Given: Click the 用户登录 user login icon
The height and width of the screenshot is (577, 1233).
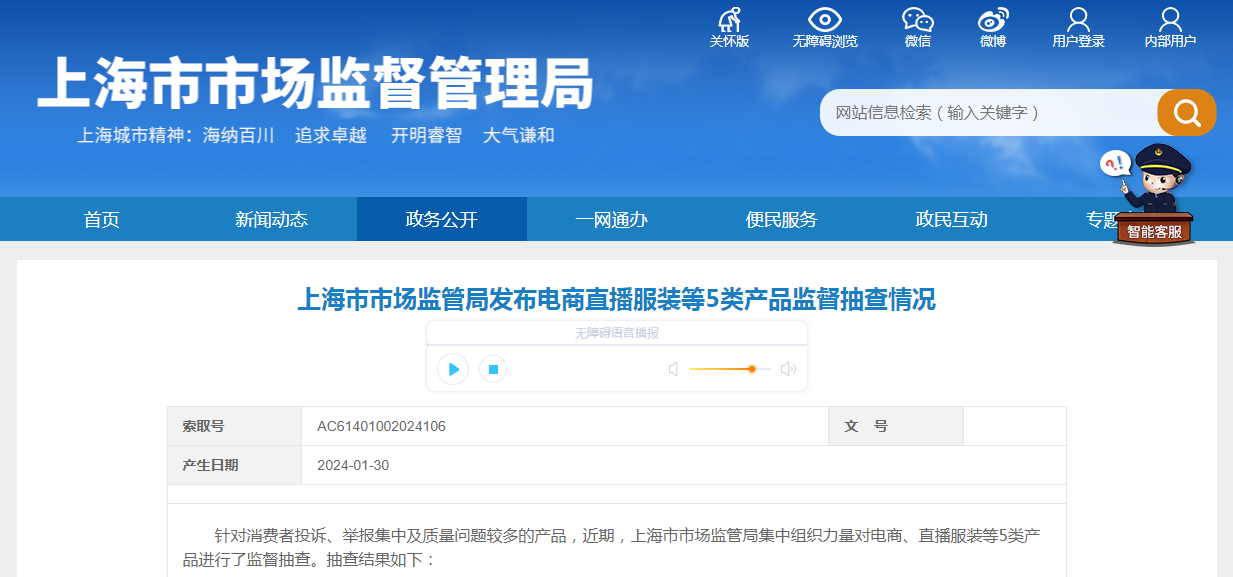Looking at the screenshot, I should tap(1078, 21).
